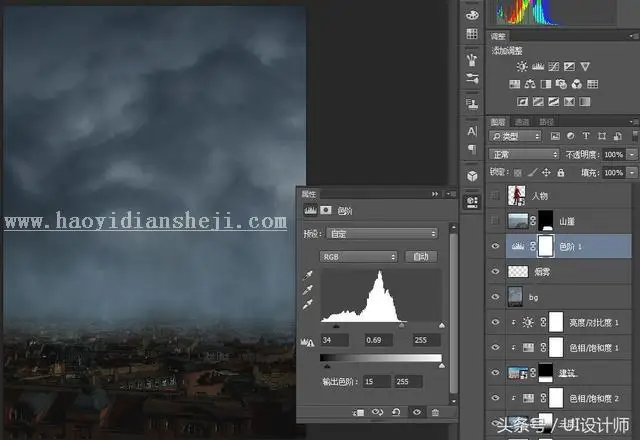Image resolution: width=640 pixels, height=440 pixels.
Task: Show the 人物 layer via its visibility box
Action: pyautogui.click(x=495, y=196)
